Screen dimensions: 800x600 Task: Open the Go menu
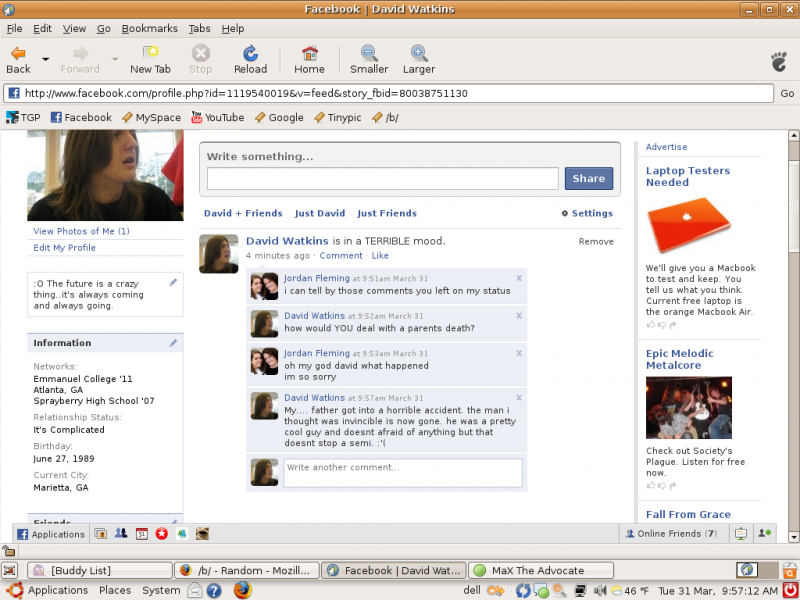coord(104,29)
